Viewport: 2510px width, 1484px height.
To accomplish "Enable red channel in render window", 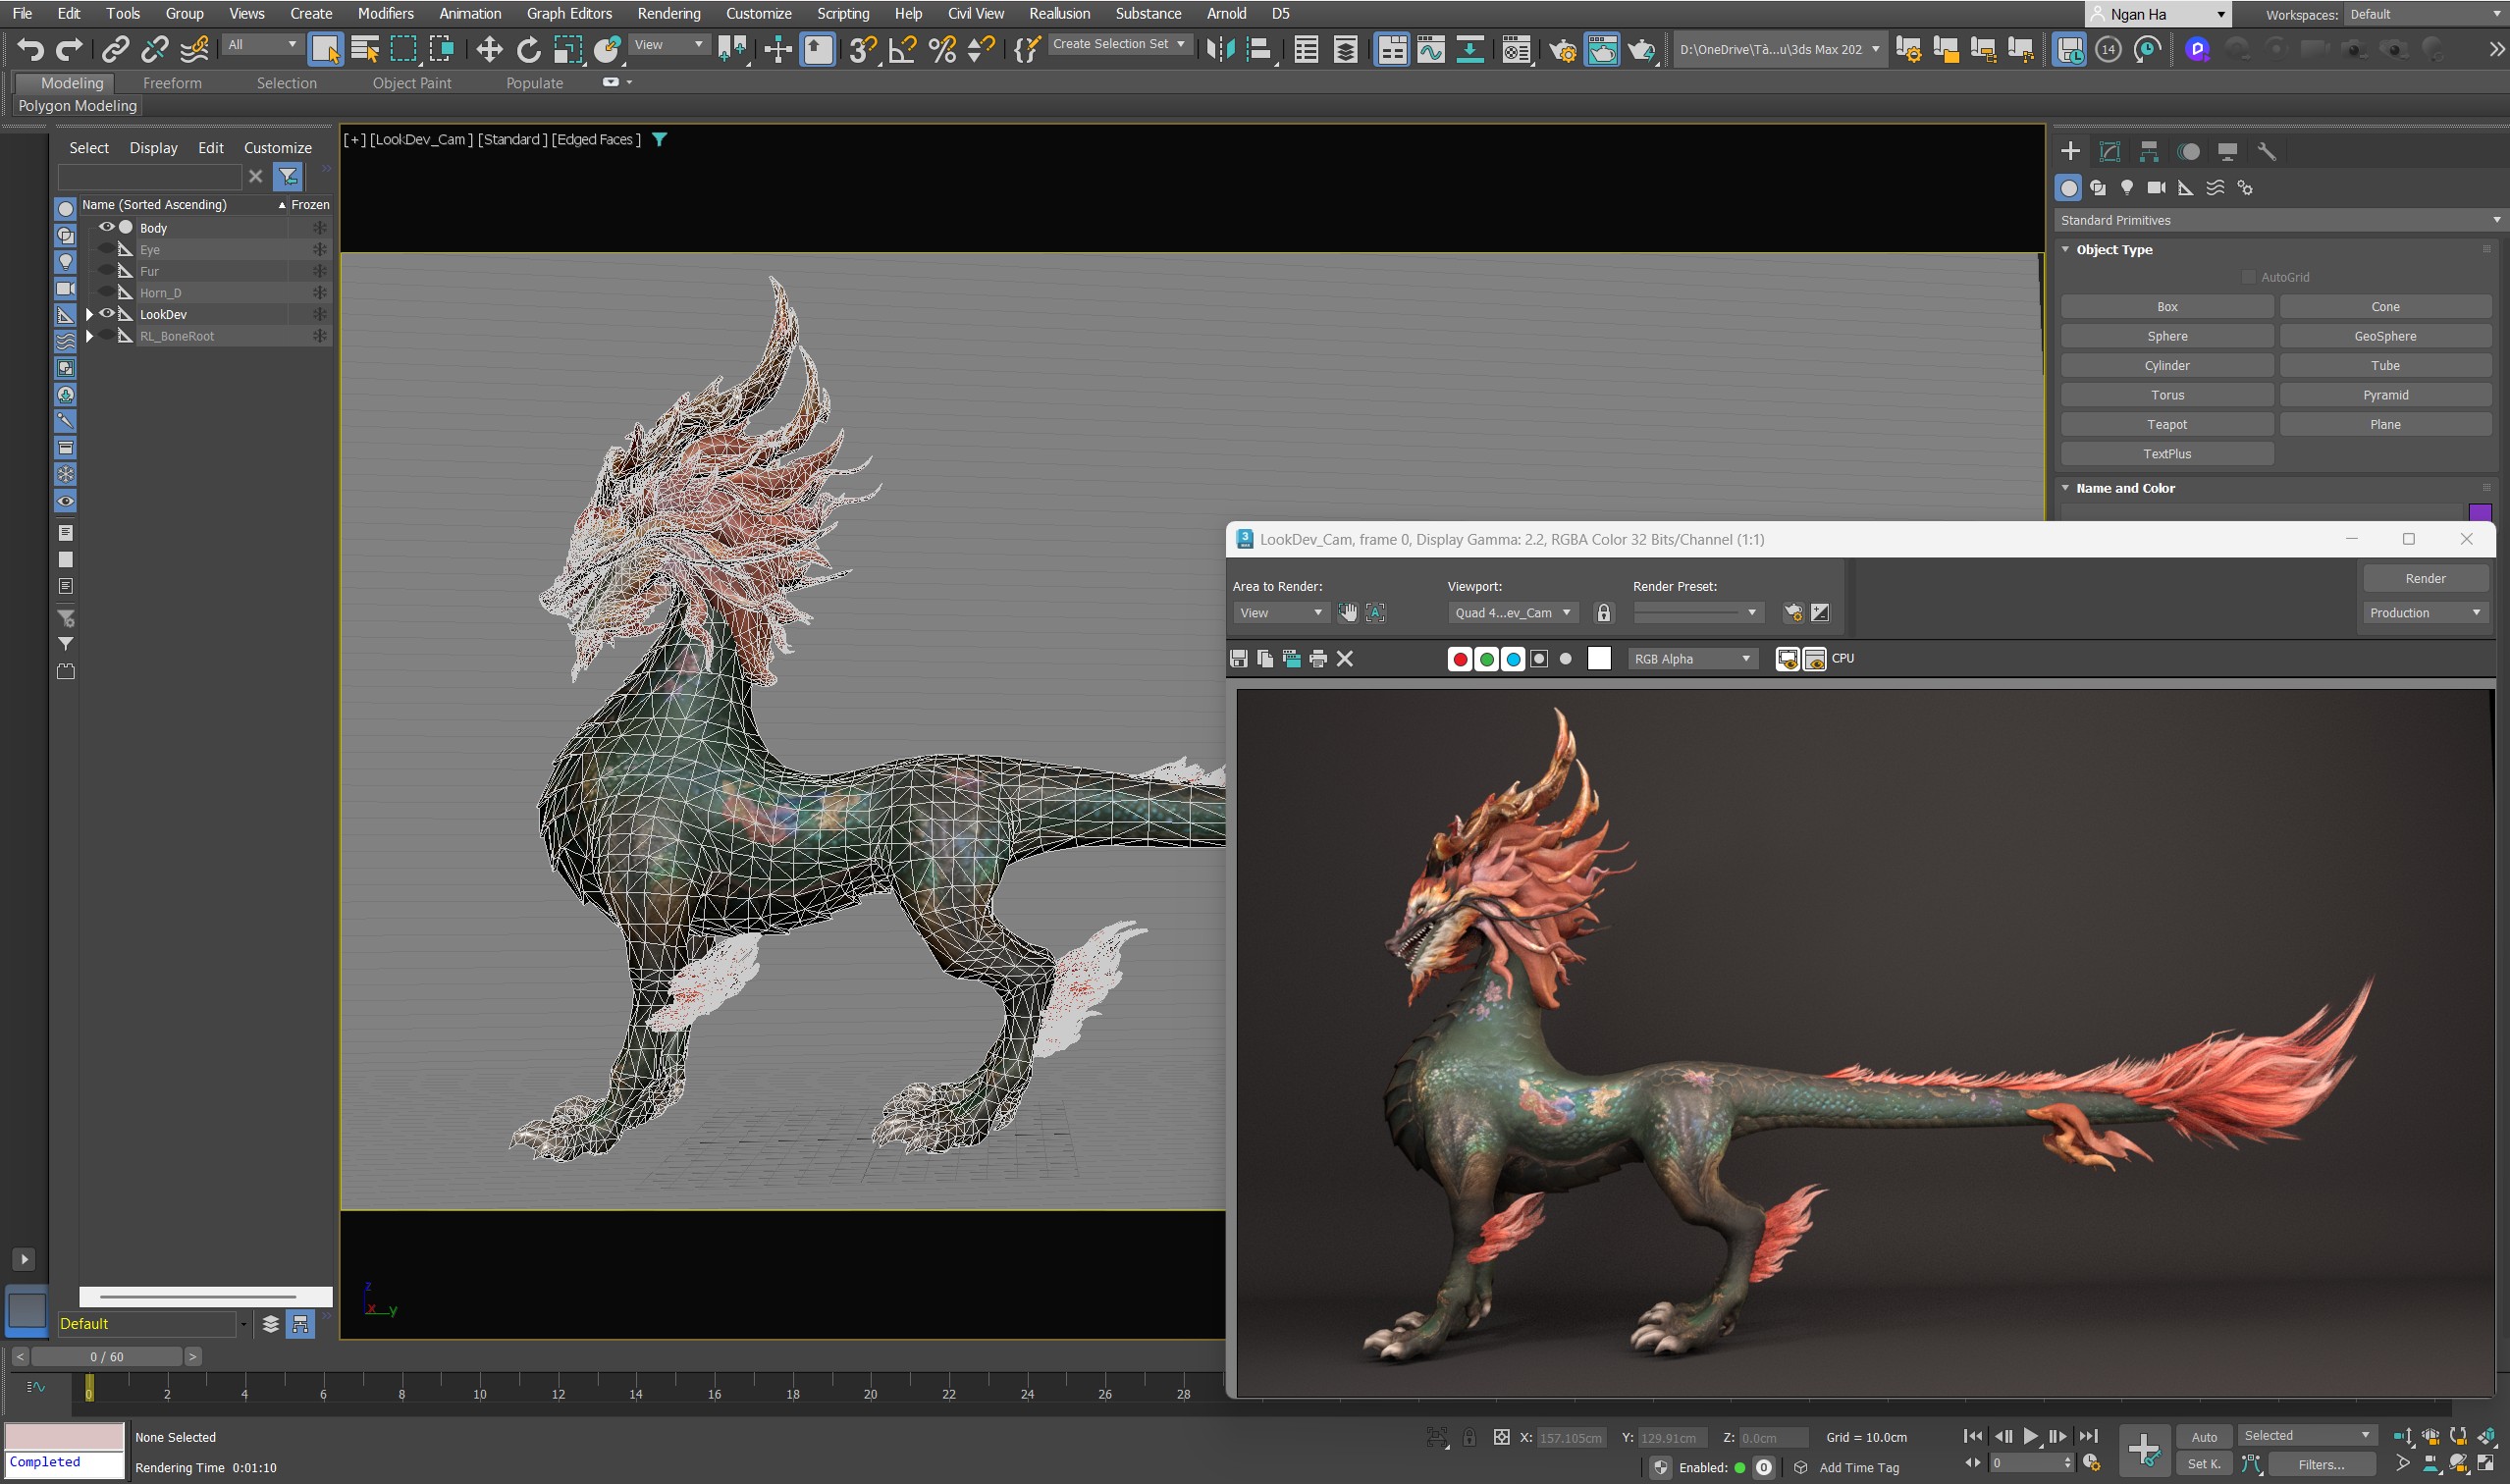I will point(1460,658).
